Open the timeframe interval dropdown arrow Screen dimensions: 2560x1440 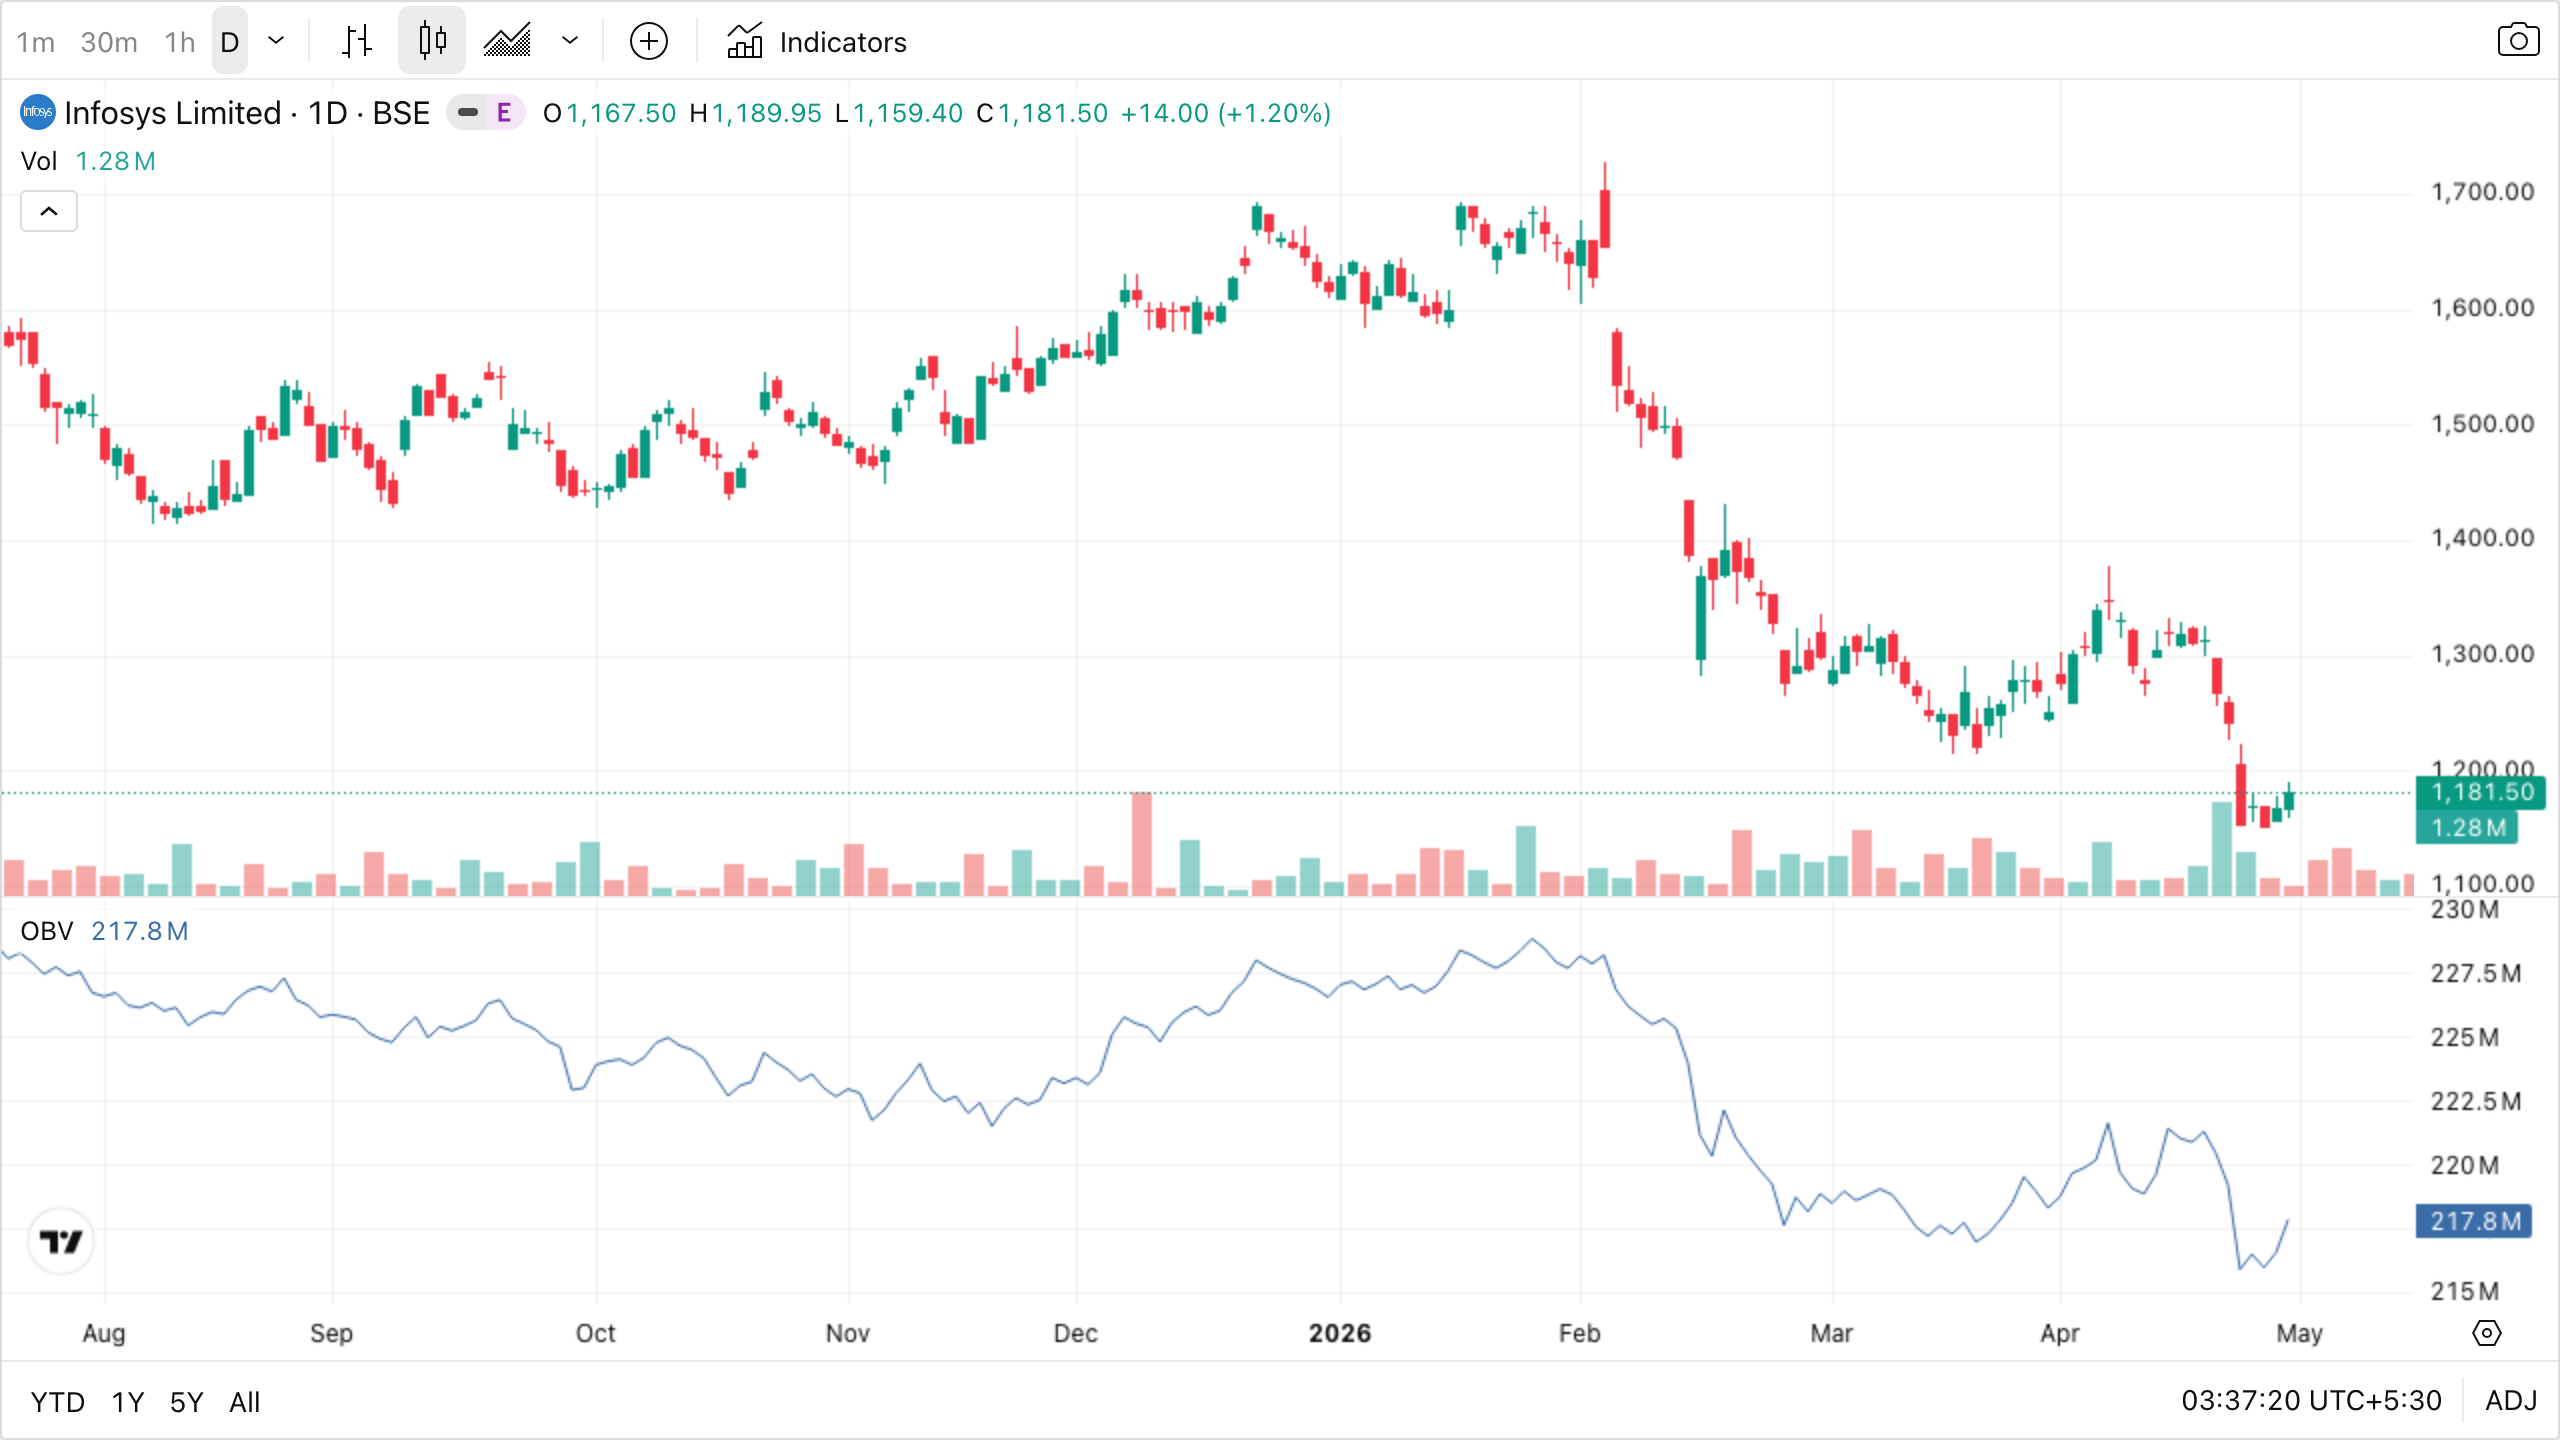[x=276, y=42]
